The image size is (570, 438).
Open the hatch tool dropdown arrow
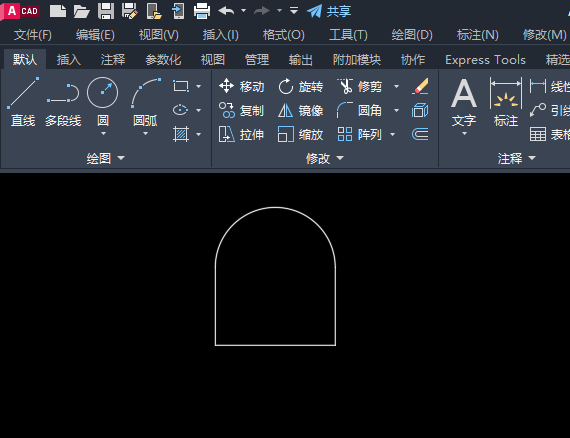click(198, 134)
